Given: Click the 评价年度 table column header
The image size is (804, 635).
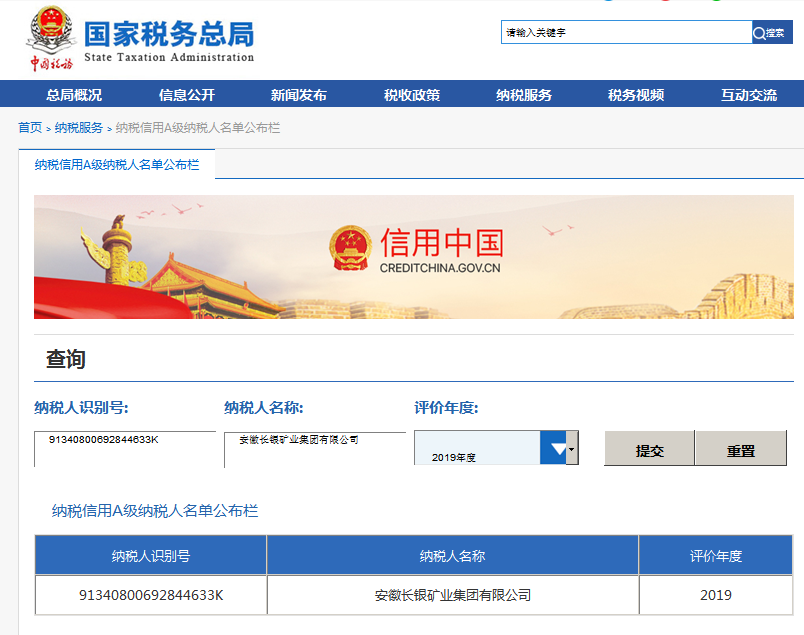Looking at the screenshot, I should [x=716, y=555].
